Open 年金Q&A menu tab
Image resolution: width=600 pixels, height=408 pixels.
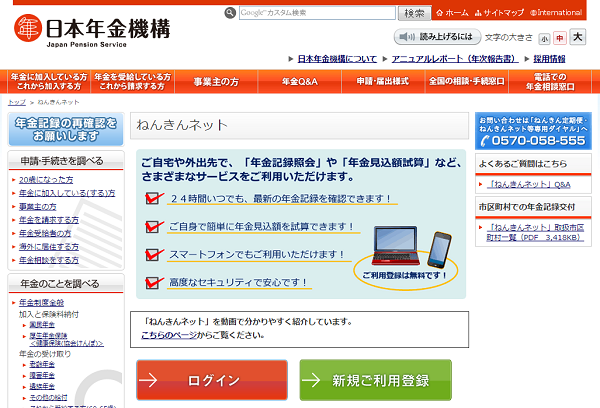click(x=300, y=82)
